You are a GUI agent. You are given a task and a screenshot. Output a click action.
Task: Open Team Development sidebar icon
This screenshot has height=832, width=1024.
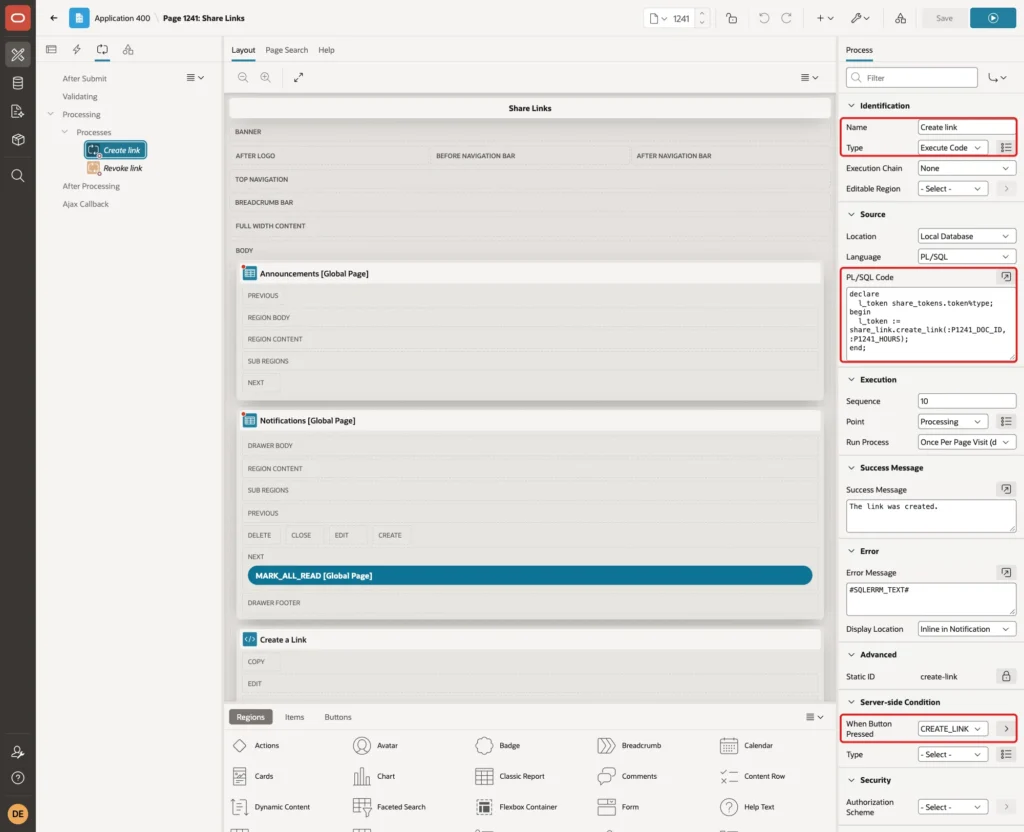click(x=18, y=111)
